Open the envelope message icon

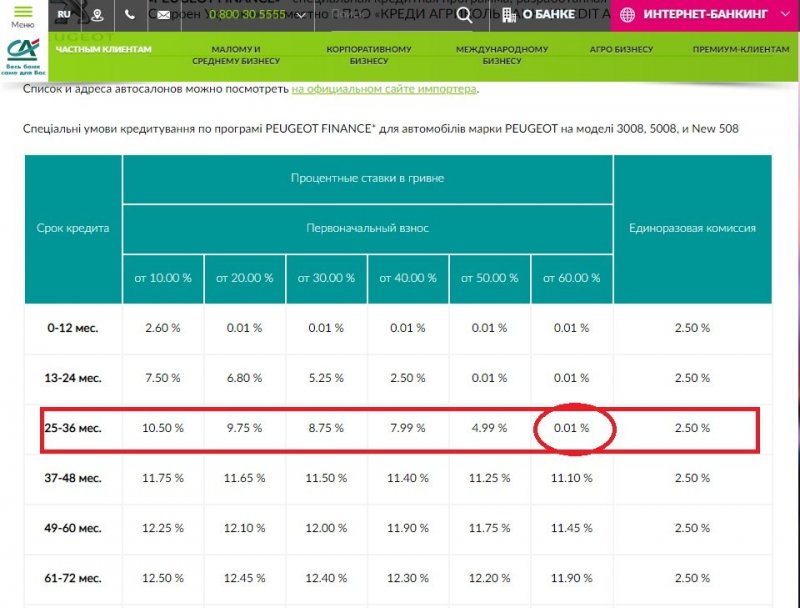(163, 15)
